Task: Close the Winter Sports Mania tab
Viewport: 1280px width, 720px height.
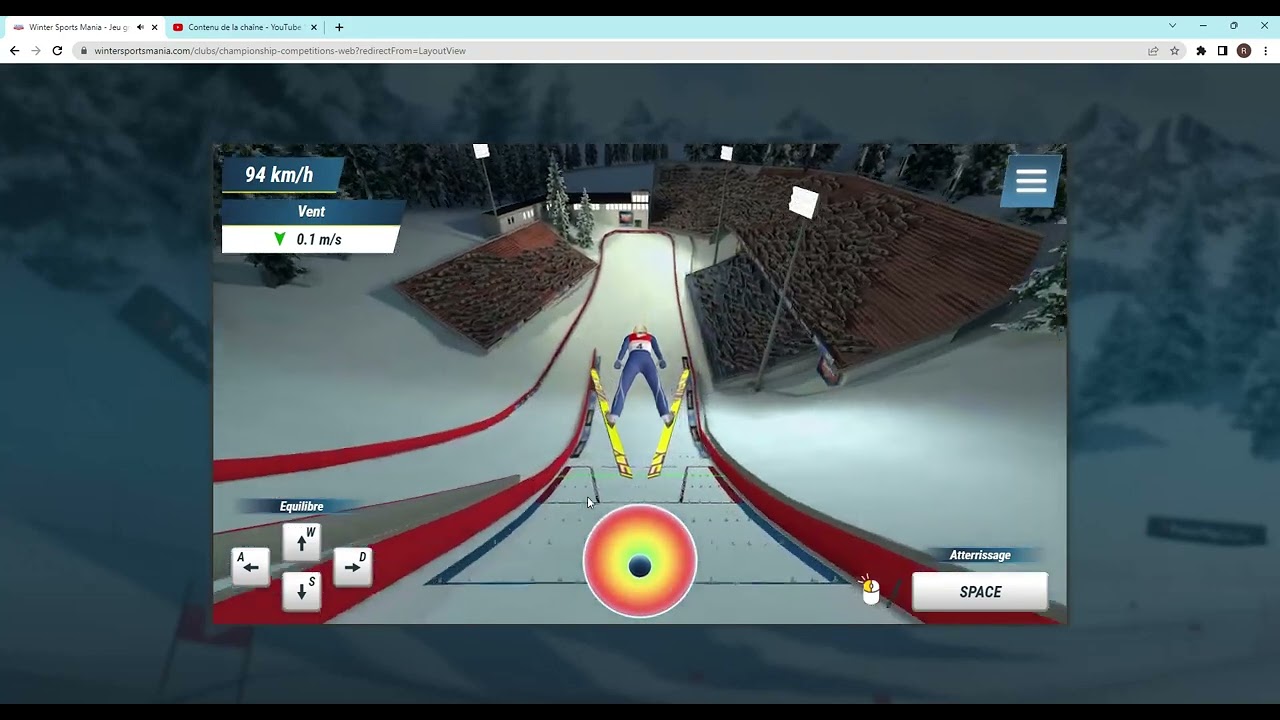Action: point(154,27)
